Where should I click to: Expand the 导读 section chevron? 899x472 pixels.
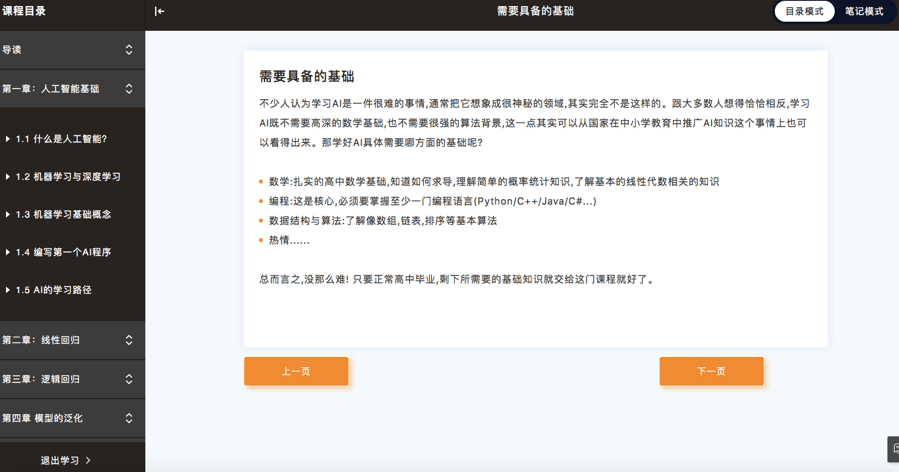129,50
